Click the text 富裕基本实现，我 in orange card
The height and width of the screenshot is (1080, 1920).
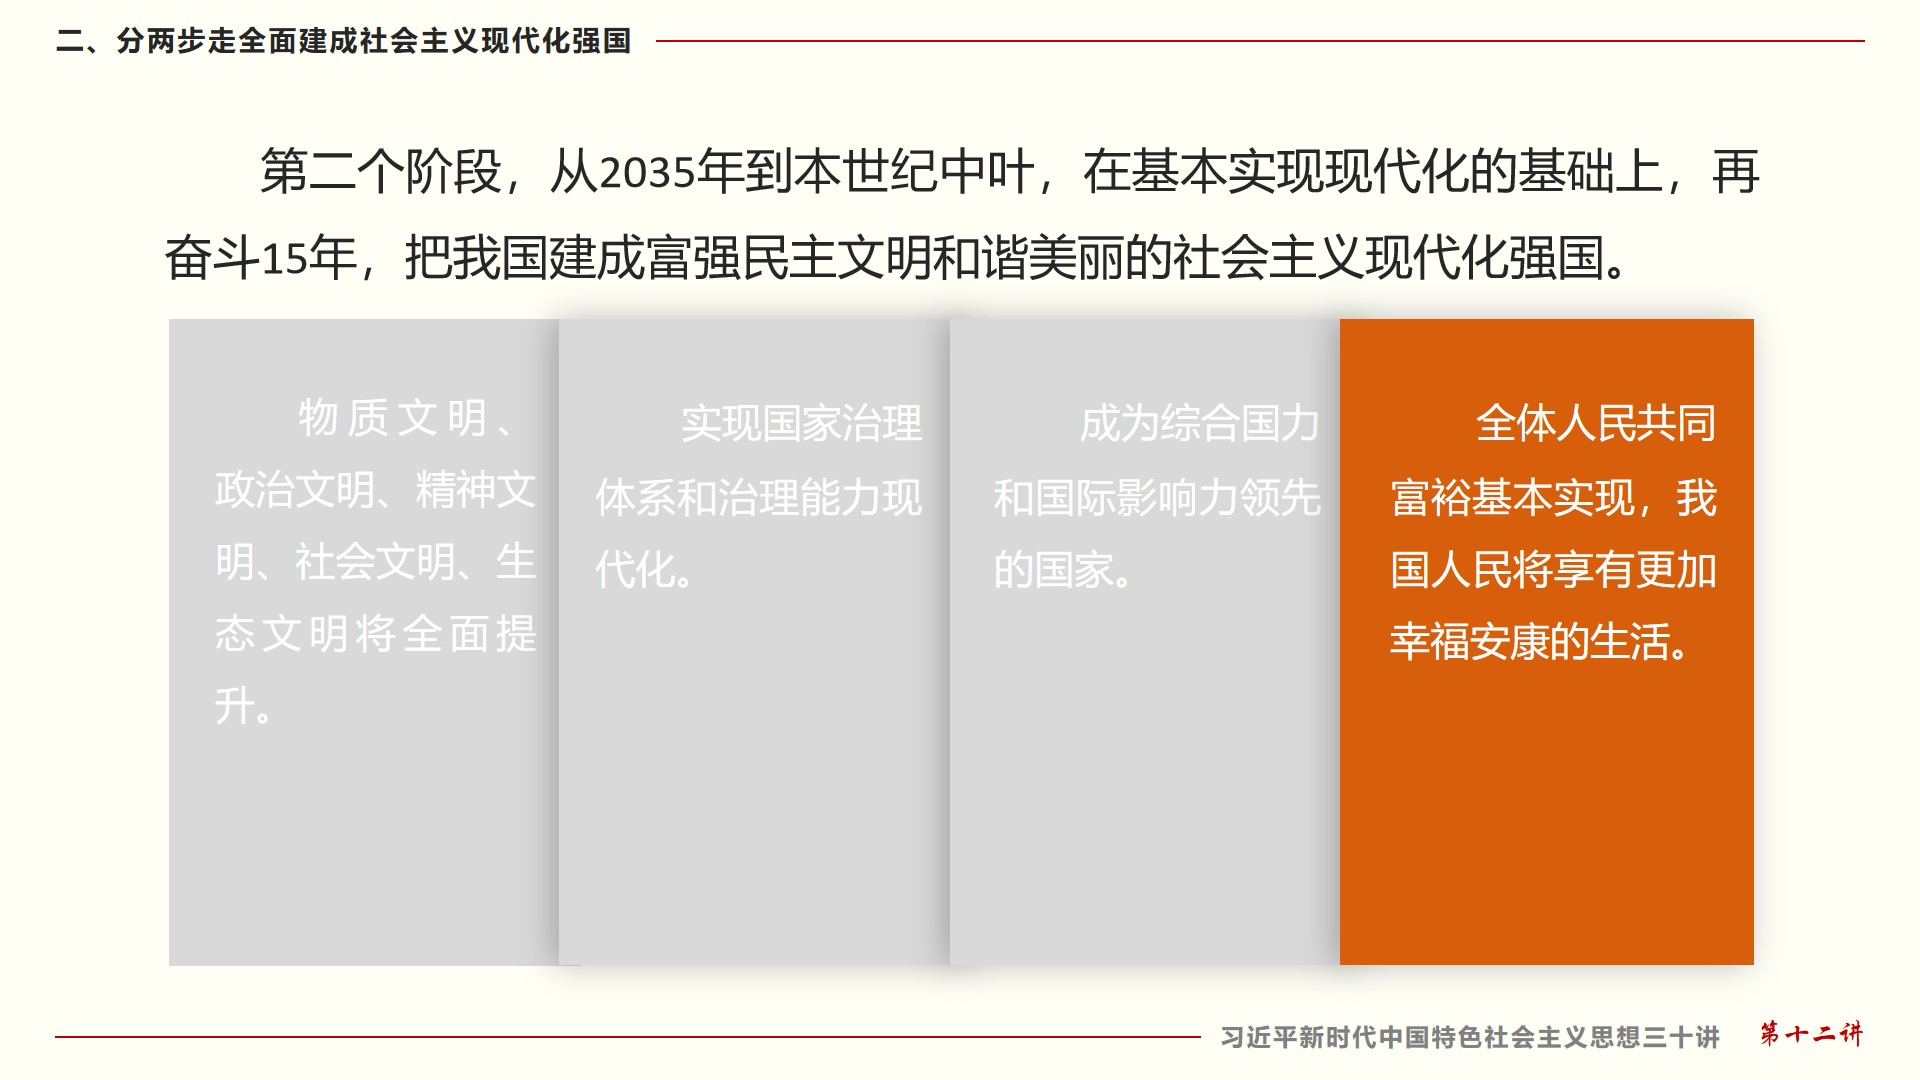(x=1553, y=498)
